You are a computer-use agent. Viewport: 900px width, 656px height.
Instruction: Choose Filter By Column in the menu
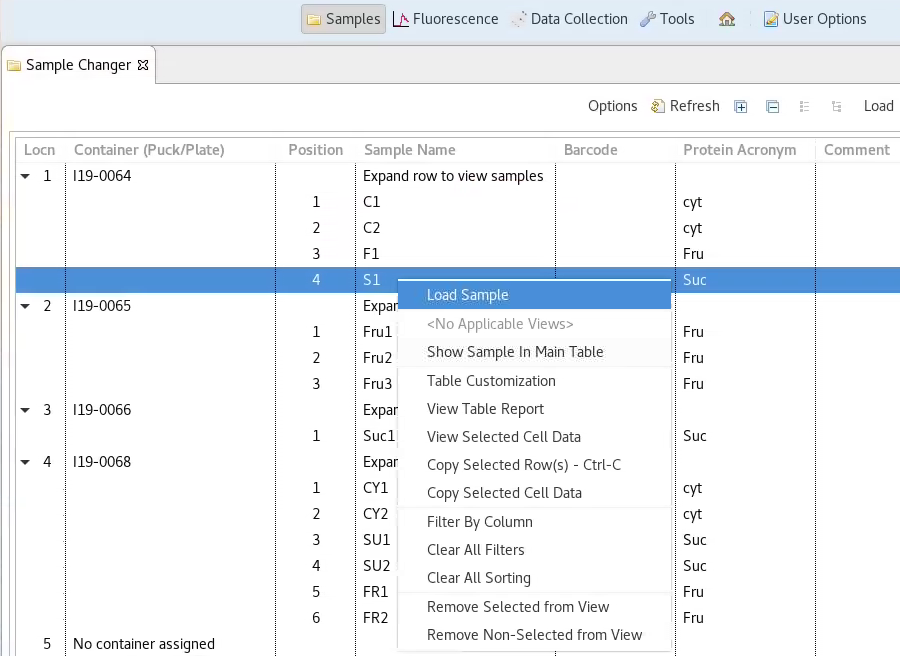[x=534, y=522]
